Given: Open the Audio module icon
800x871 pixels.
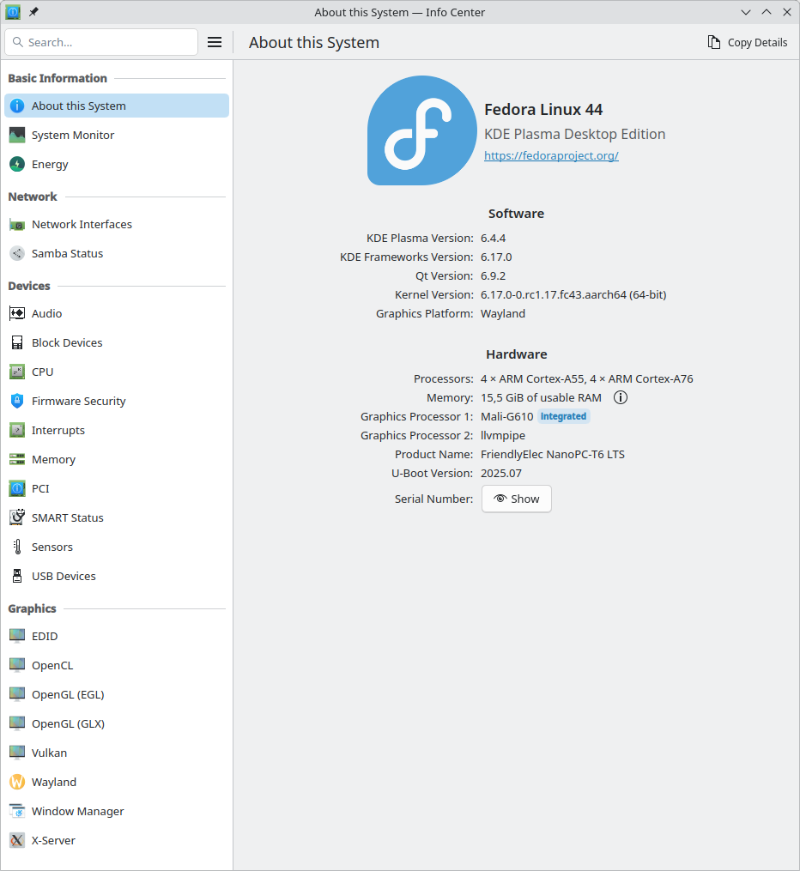Looking at the screenshot, I should click(x=17, y=313).
